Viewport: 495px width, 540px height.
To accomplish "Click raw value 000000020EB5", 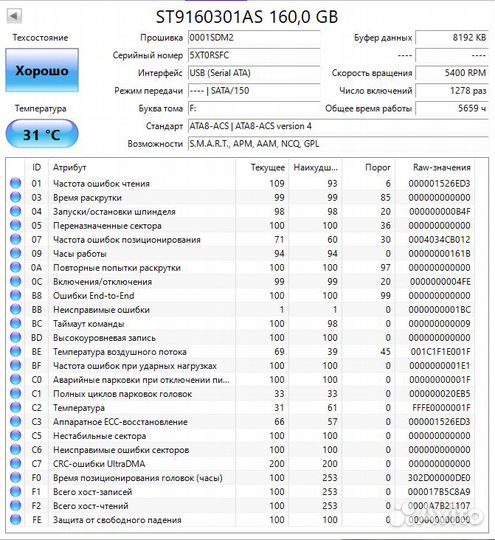I will [440, 394].
